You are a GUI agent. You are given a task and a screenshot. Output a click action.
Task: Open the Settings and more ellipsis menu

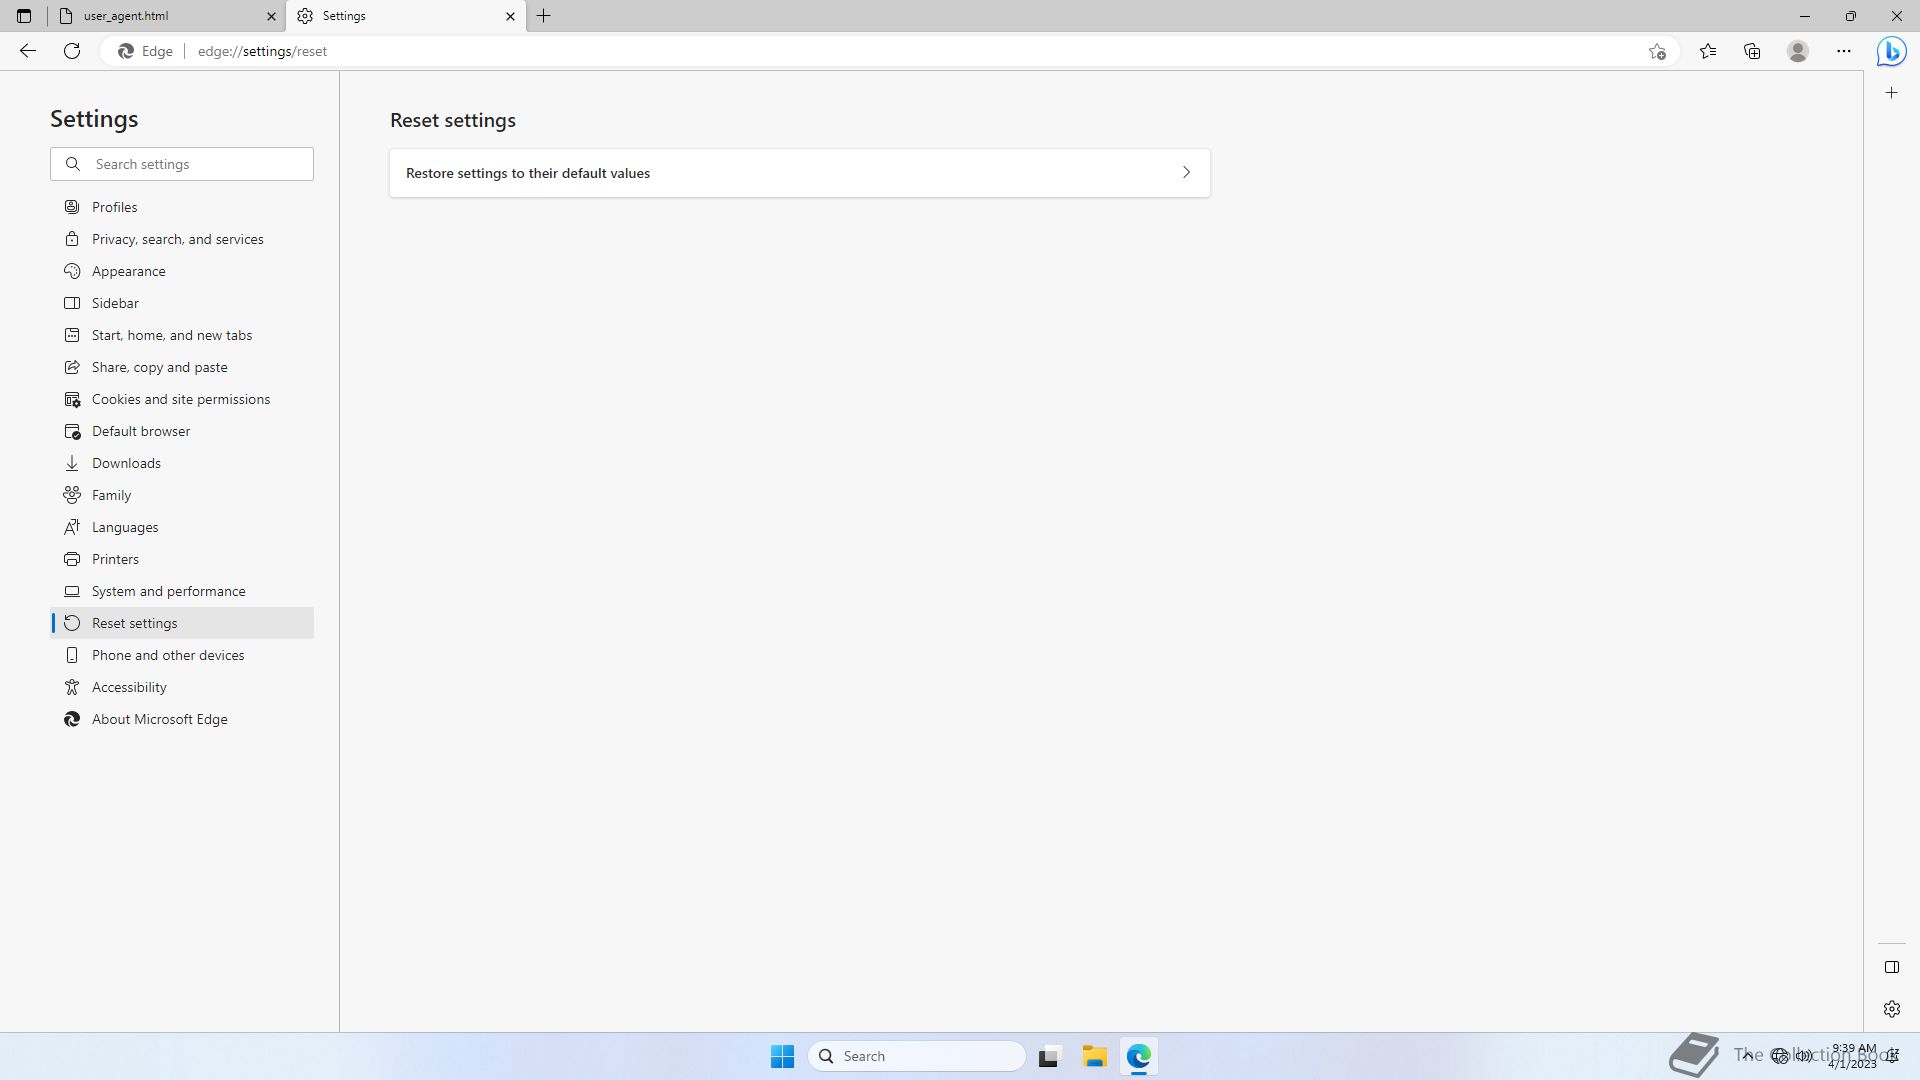pos(1844,51)
